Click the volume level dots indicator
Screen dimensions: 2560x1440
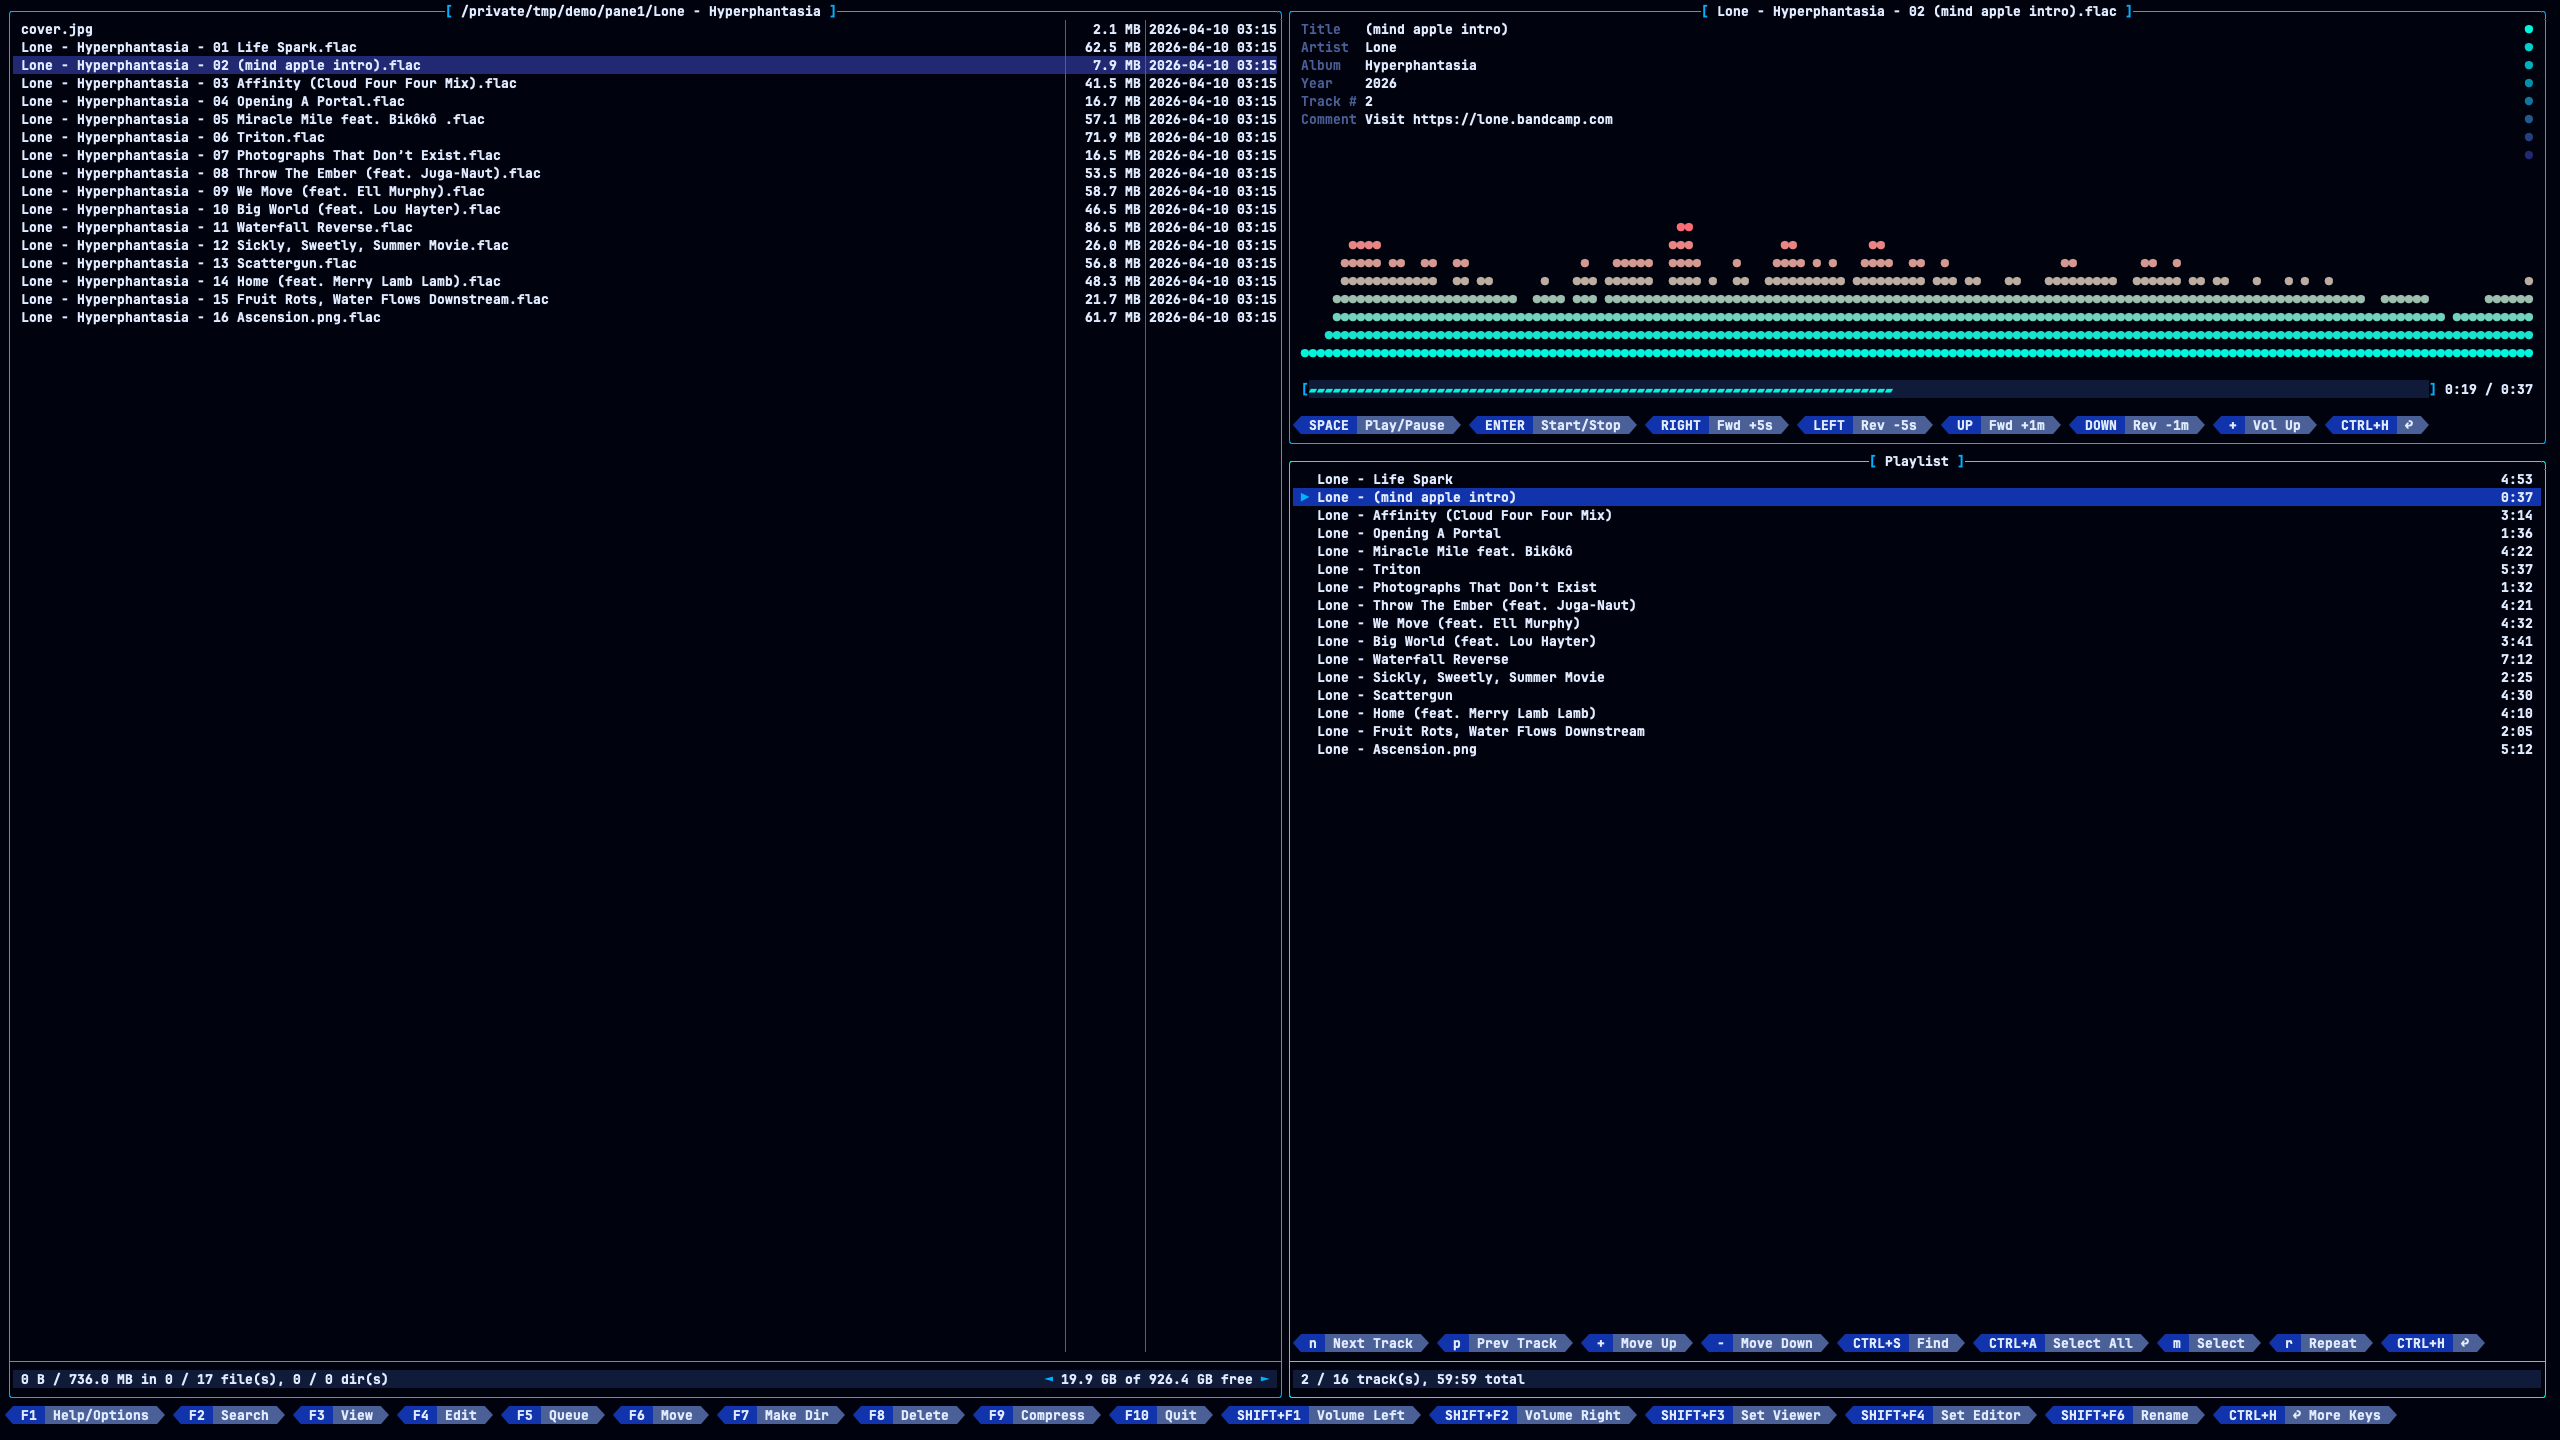tap(2528, 92)
